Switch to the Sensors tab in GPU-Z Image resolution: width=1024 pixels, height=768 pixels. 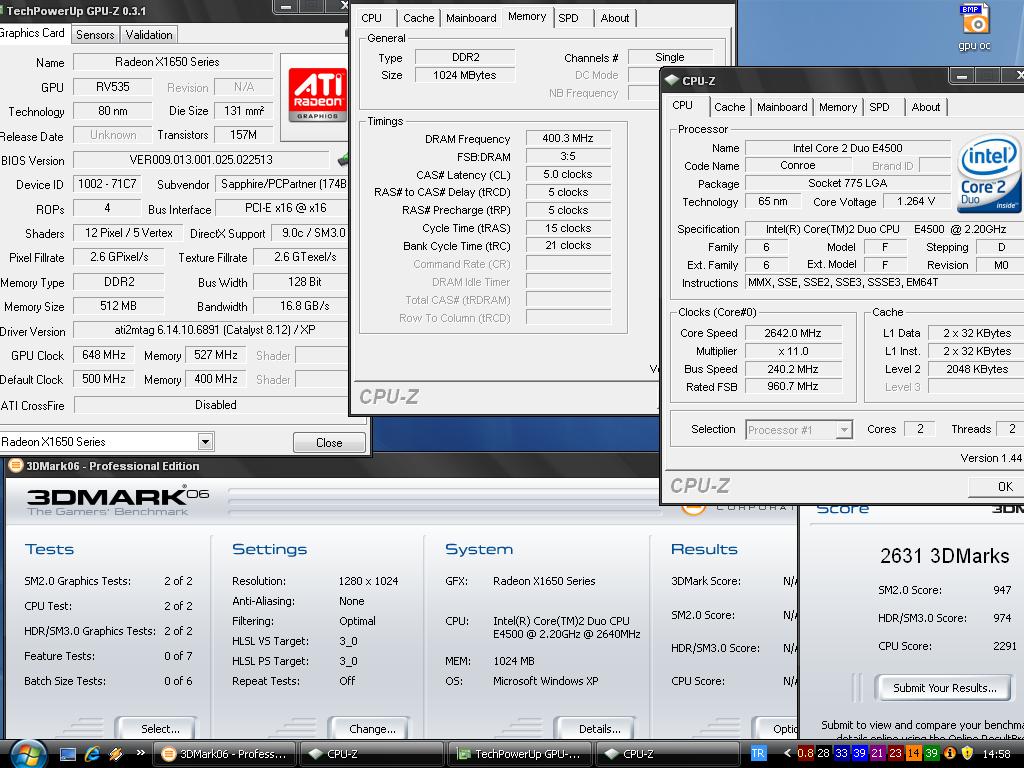(x=95, y=35)
